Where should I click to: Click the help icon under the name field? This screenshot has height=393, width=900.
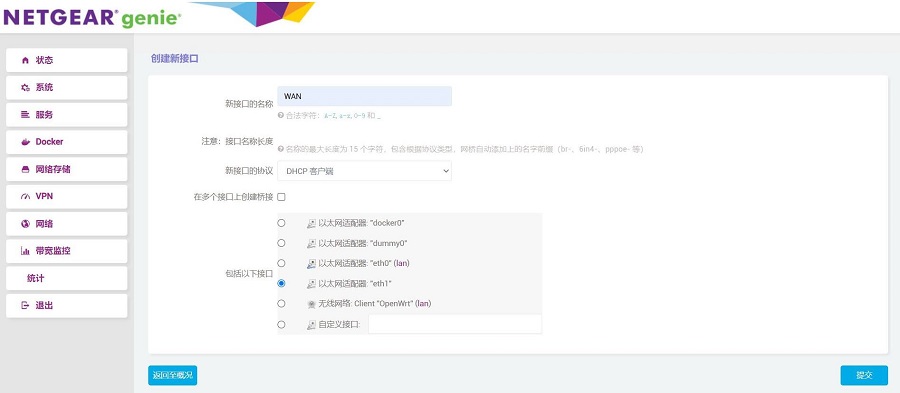281,115
